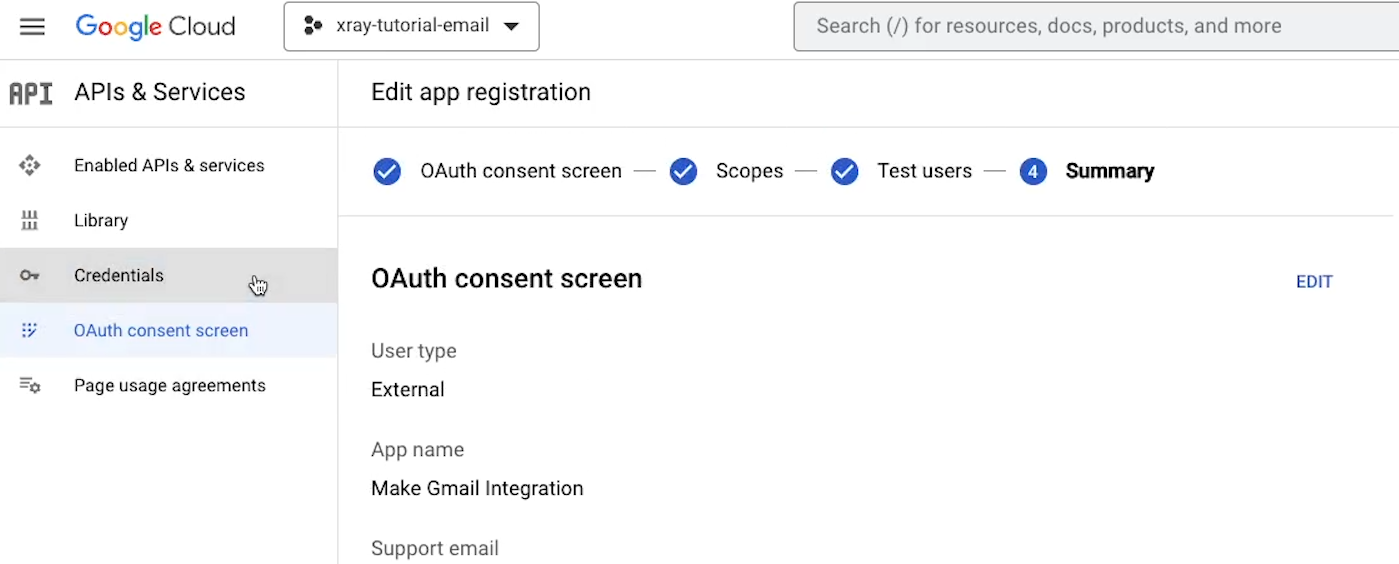Open Enabled APIs & services page
1399x564 pixels.
click(168, 166)
